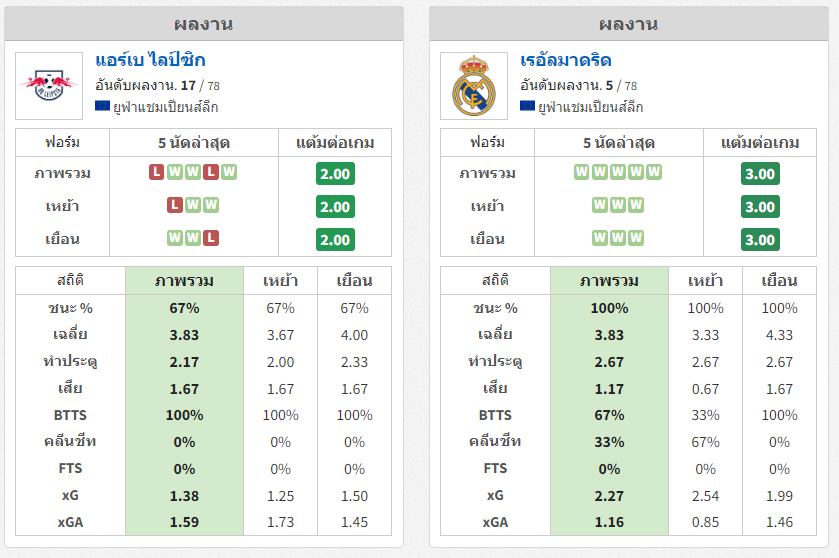Screen dimensions: 839x558
Task: Click first W badge in Real Madrid ภาพรวม row
Action: pos(582,172)
